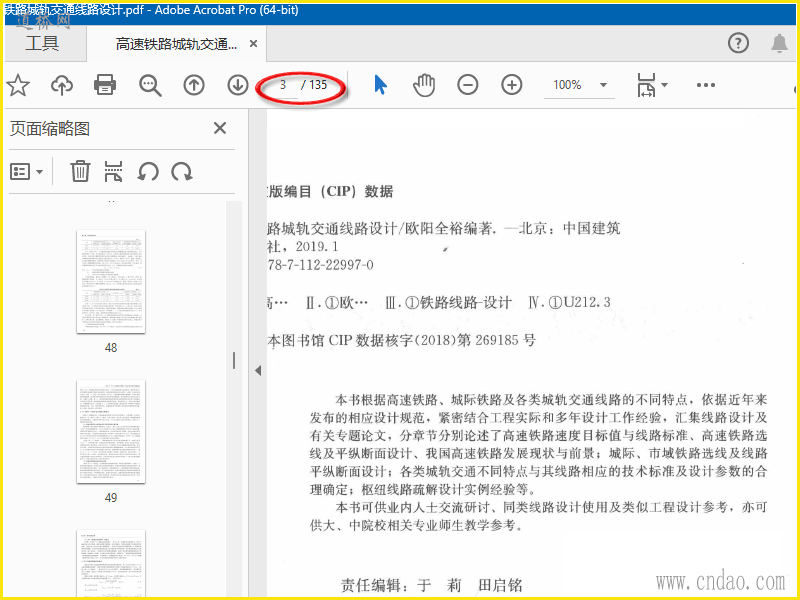Click the 页面缩略图 panel title
The height and width of the screenshot is (600, 800).
coord(50,129)
